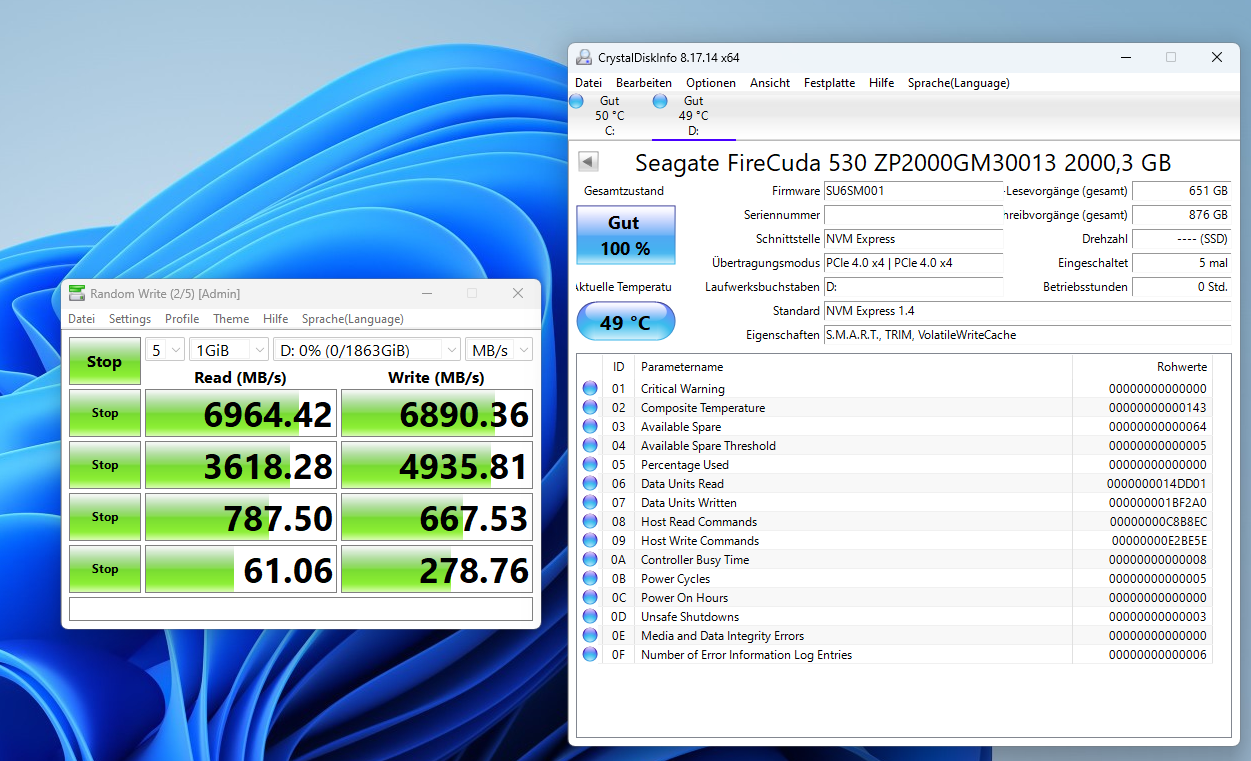Click the status orb for Available Spare row
This screenshot has width=1251, height=761.
(x=590, y=426)
